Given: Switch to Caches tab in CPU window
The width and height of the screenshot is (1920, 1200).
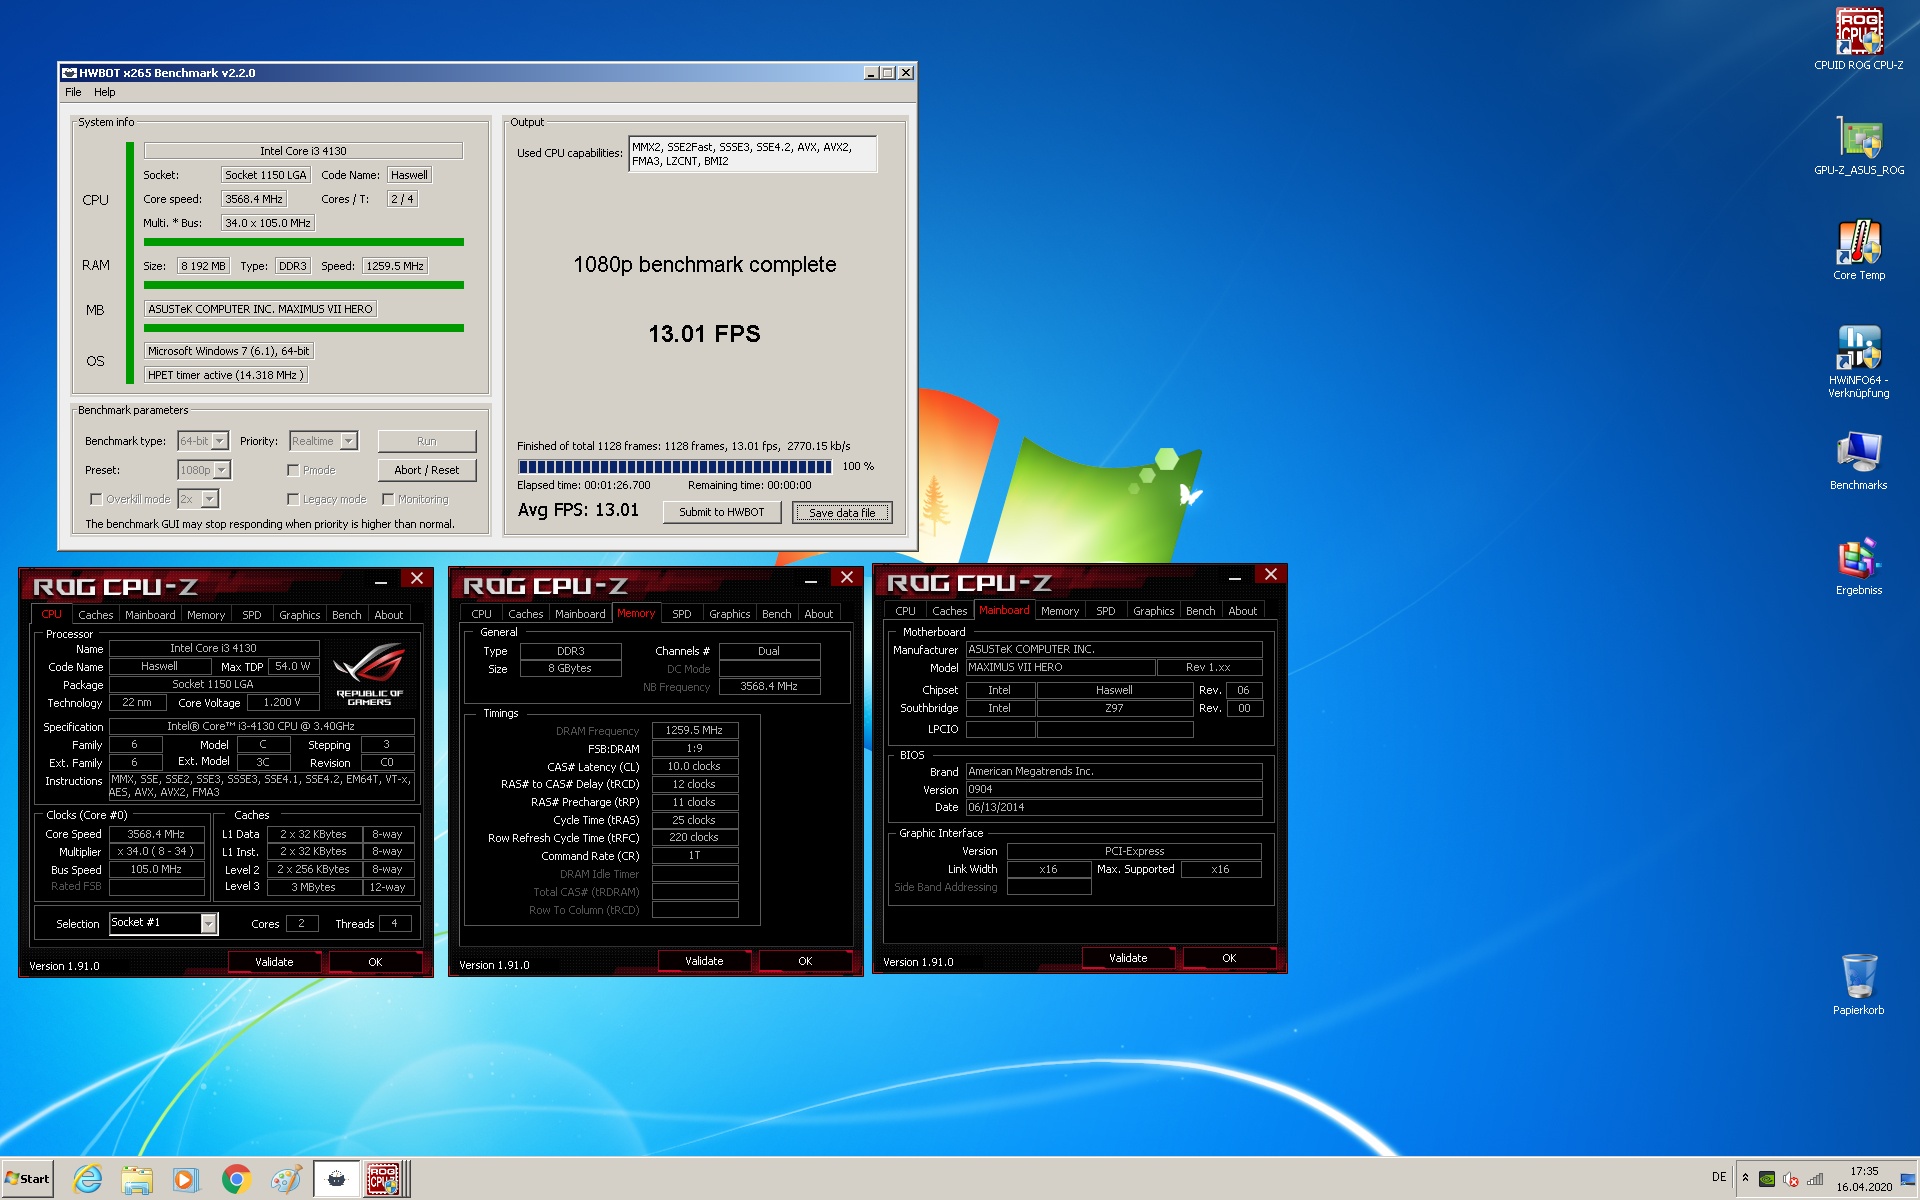Looking at the screenshot, I should (x=96, y=615).
